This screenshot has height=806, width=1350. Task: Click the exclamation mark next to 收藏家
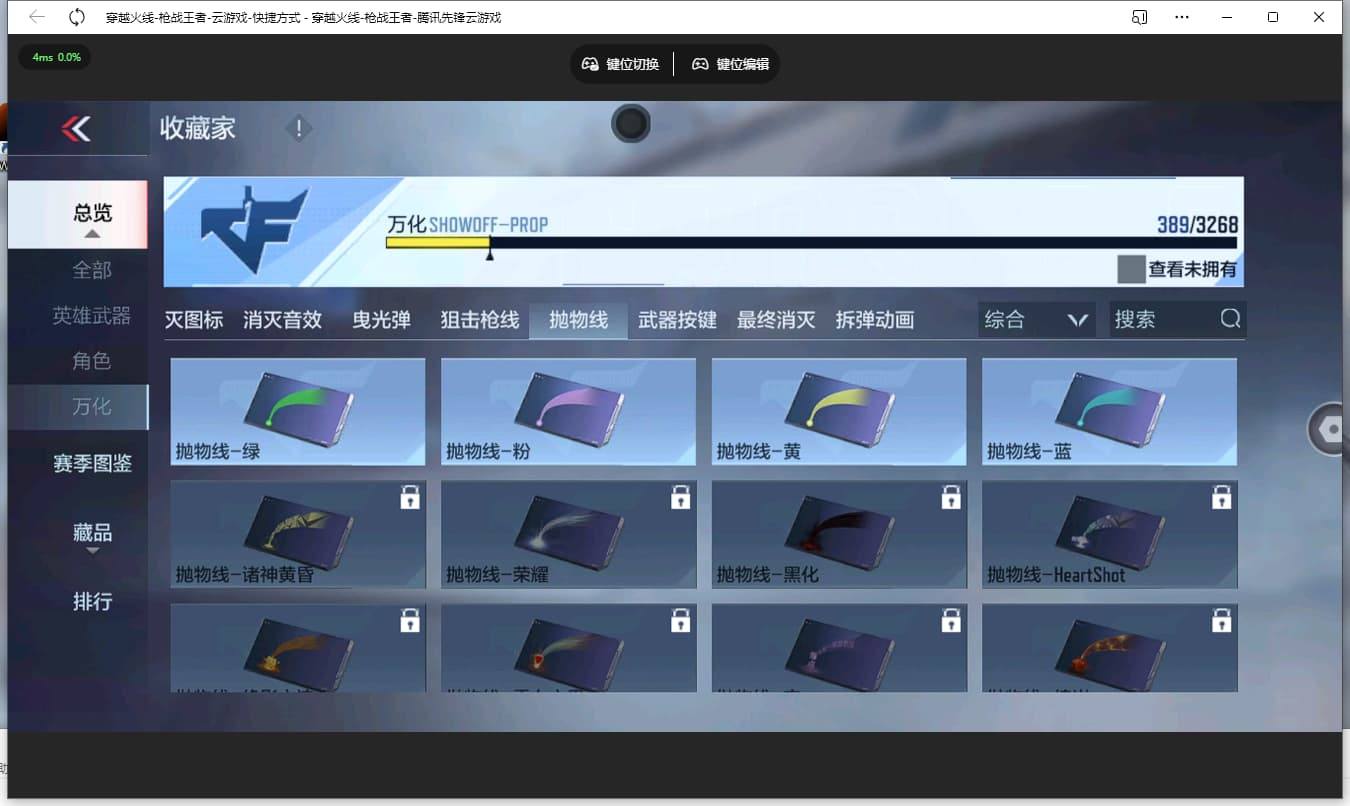pos(298,128)
